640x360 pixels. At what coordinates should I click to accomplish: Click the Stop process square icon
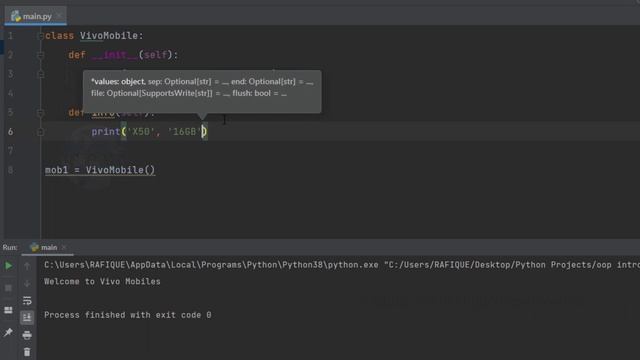[8, 288]
